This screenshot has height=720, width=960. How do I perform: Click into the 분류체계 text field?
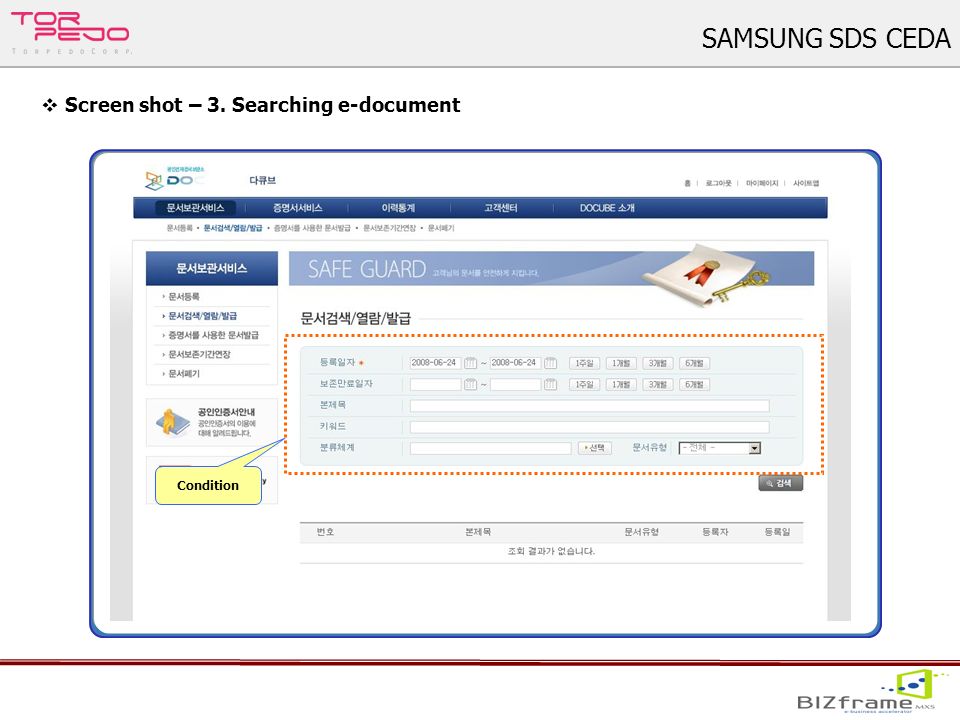tap(490, 448)
